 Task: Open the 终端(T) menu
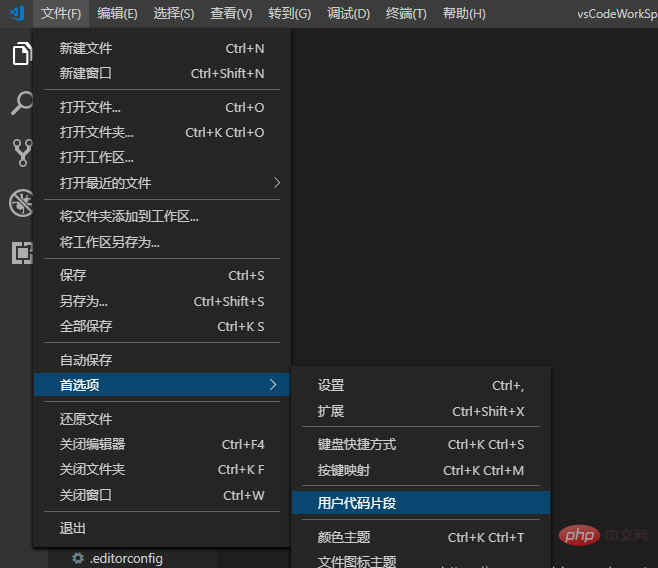pyautogui.click(x=406, y=14)
